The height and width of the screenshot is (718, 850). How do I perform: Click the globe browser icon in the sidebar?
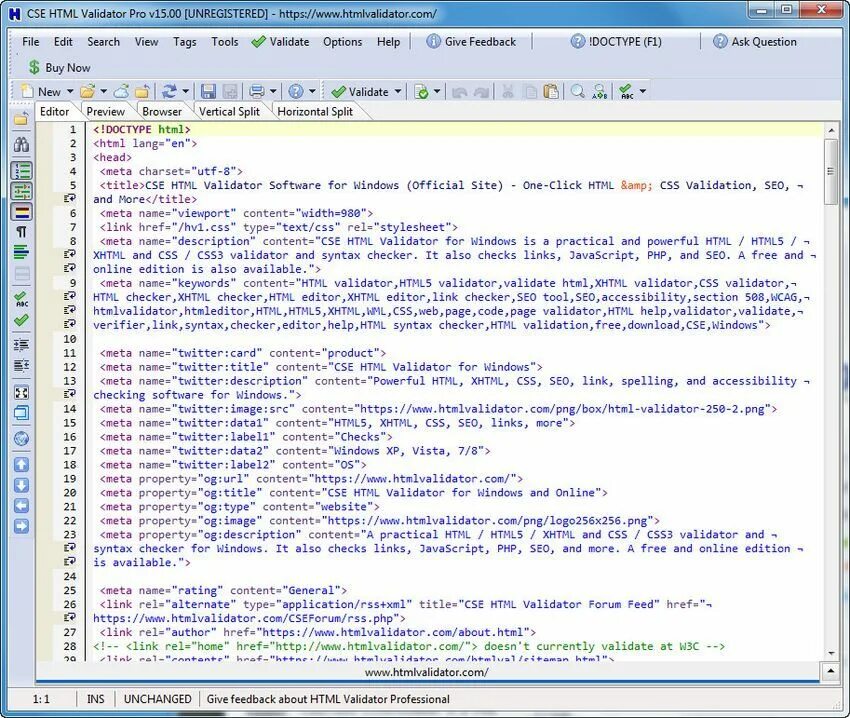click(22, 438)
